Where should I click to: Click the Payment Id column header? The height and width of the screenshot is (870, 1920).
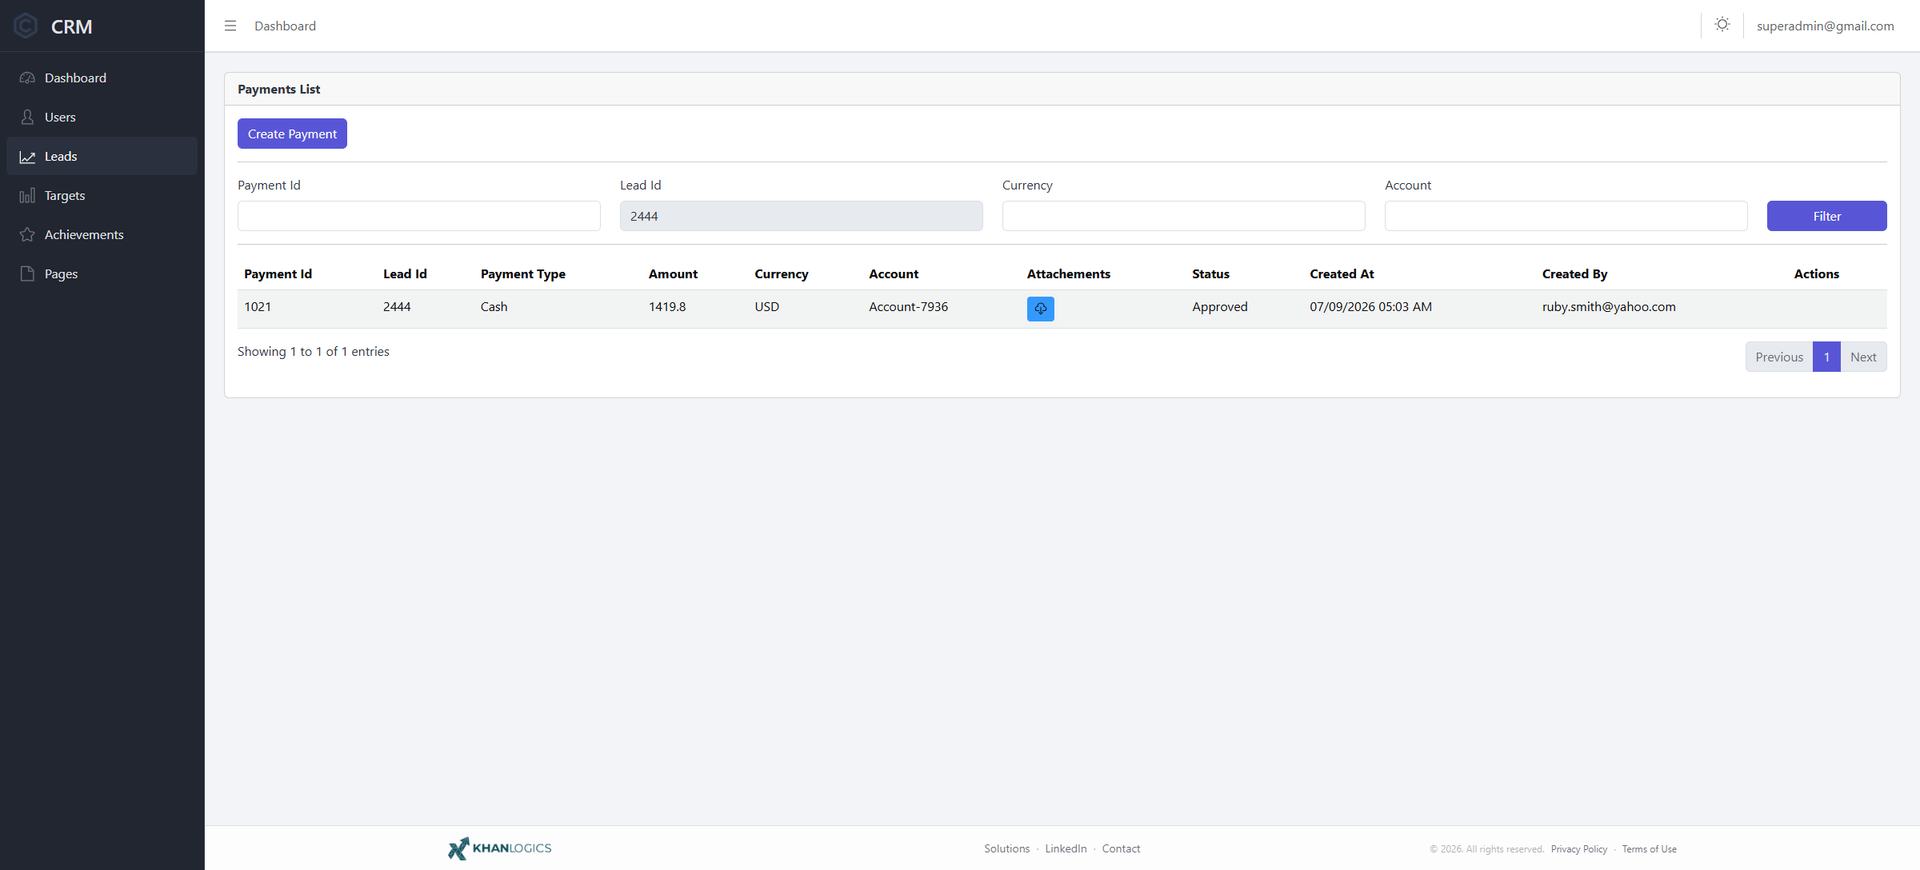(x=278, y=274)
